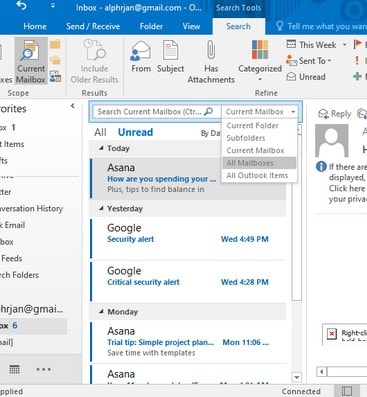Open the Send / Receive tab
Image resolution: width=367 pixels, height=397 pixels.
93,26
